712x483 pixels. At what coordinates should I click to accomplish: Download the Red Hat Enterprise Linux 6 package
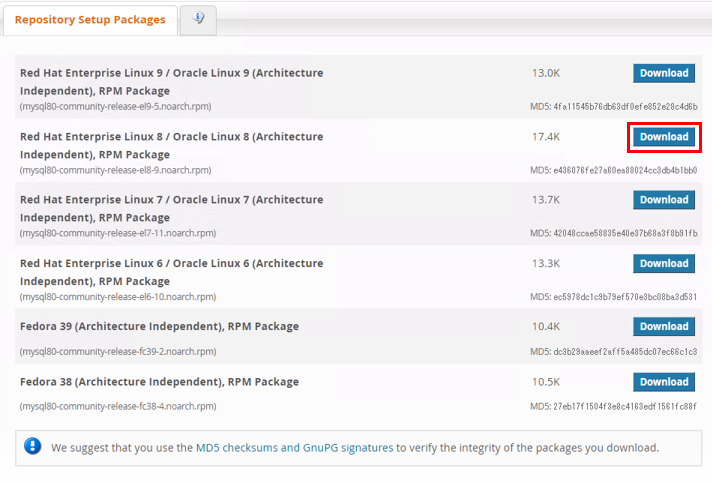(664, 264)
